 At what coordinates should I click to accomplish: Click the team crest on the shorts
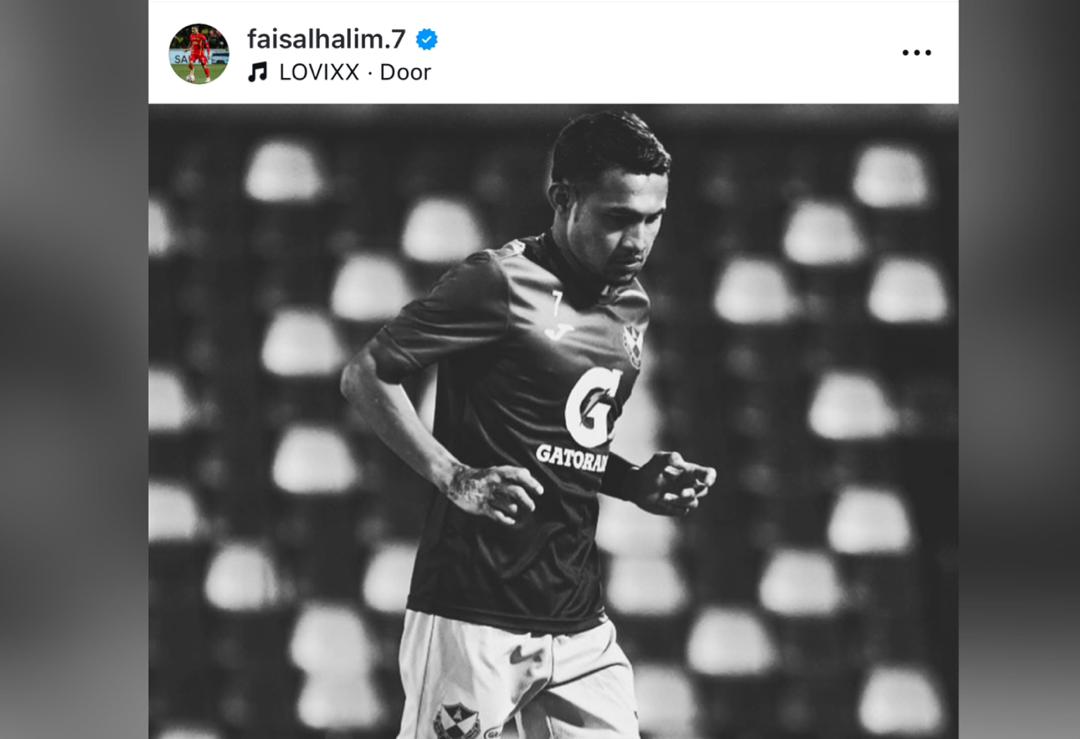(456, 721)
